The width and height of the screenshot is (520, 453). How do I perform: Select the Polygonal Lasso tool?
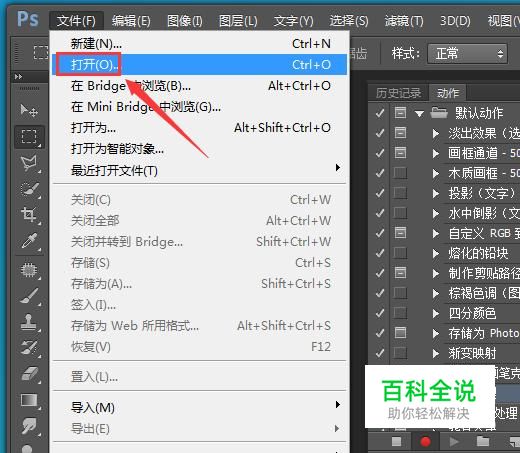(29, 163)
